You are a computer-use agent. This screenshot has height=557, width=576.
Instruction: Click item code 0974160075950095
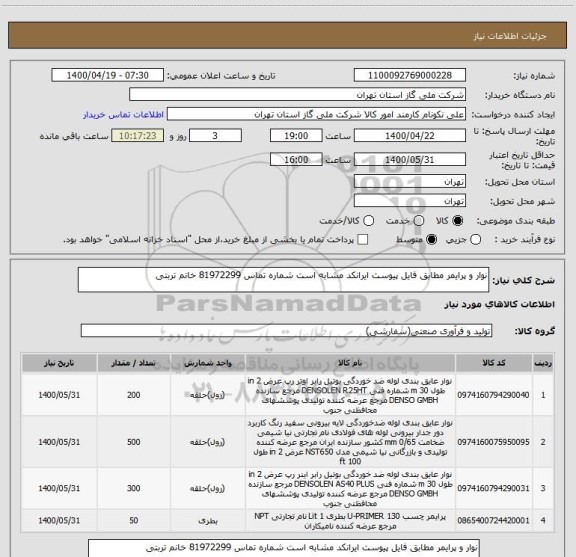(x=493, y=442)
